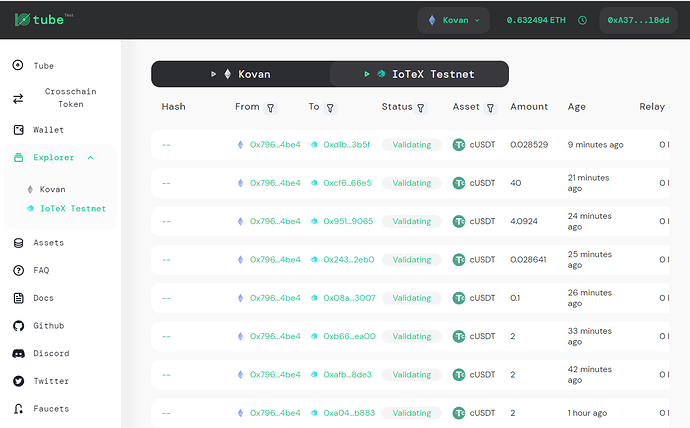The height and width of the screenshot is (428, 690).
Task: Click the FAQ question mark icon
Action: [18, 270]
